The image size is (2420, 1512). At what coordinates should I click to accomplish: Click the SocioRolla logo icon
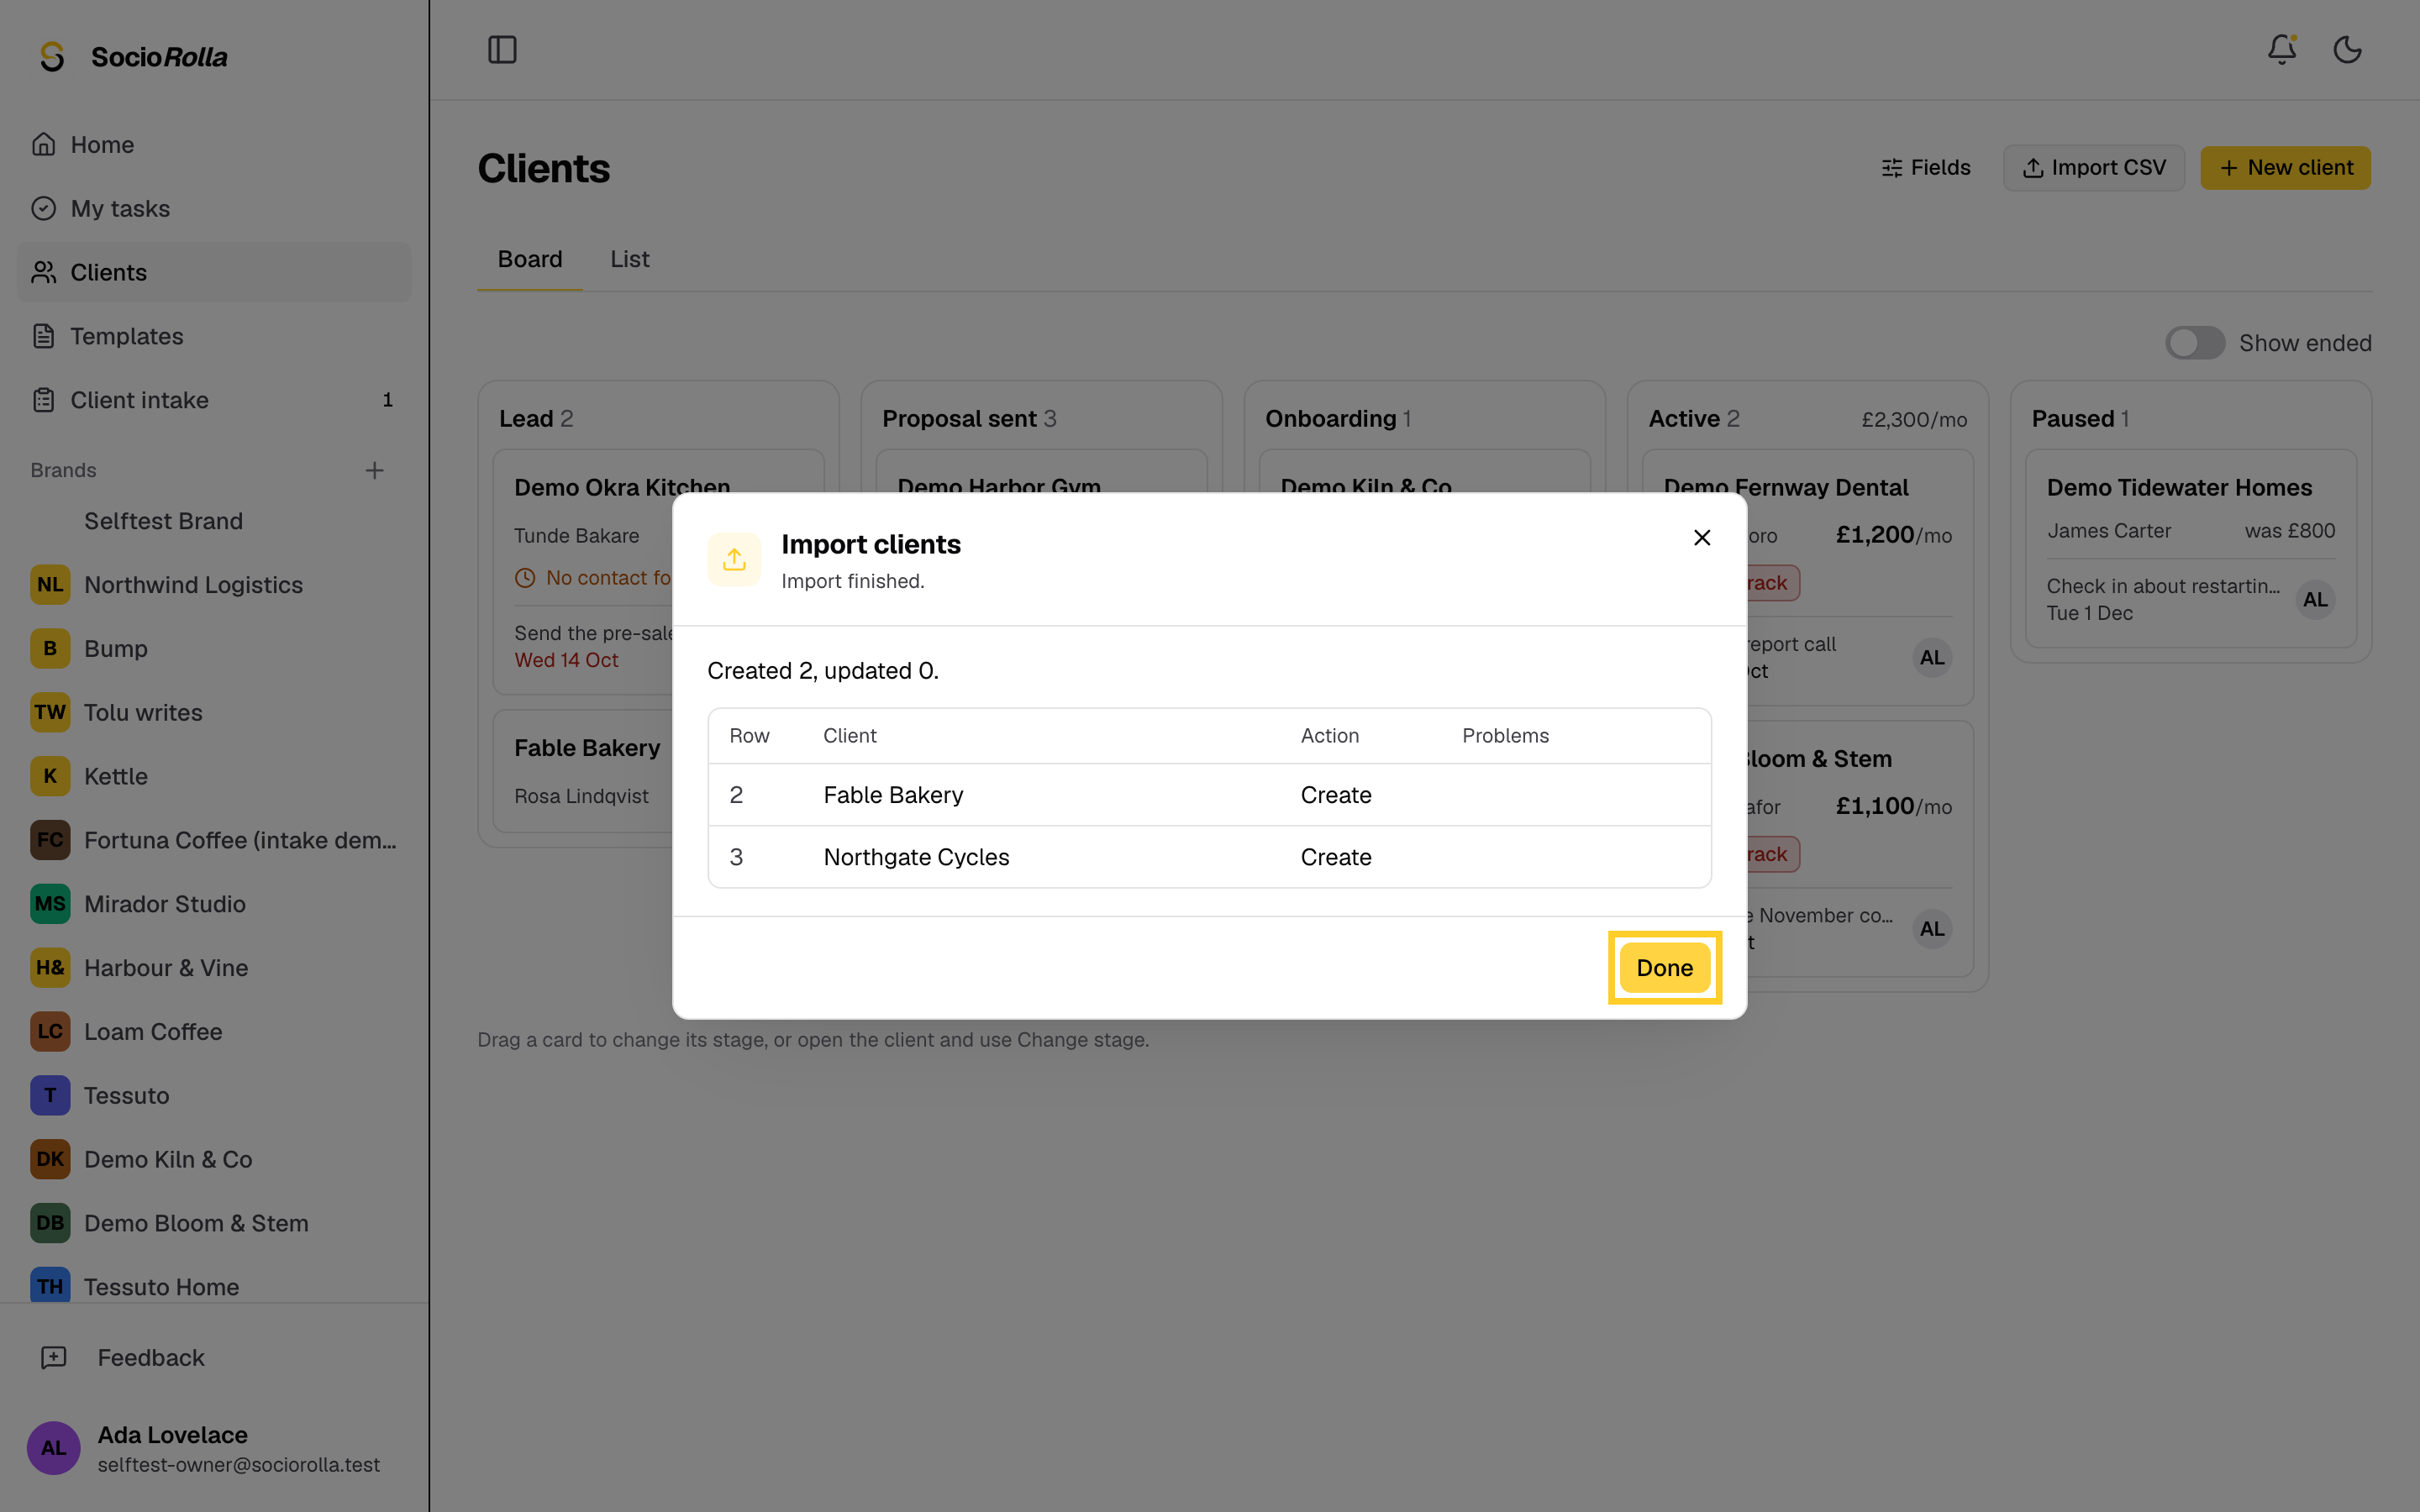click(x=52, y=57)
